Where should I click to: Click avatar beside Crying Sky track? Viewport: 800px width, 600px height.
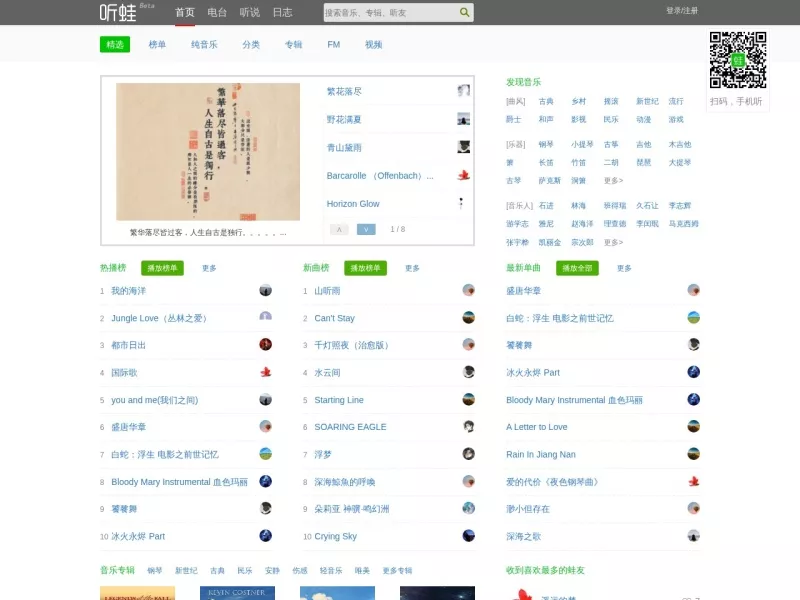pyautogui.click(x=468, y=536)
